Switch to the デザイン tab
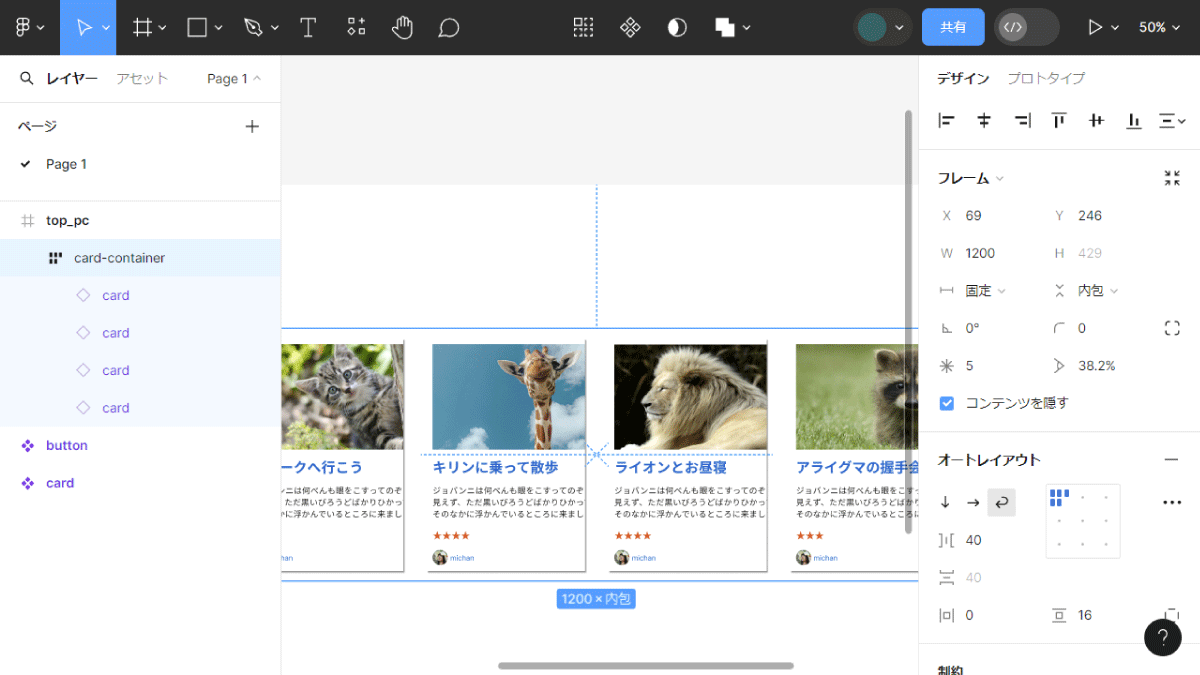The width and height of the screenshot is (1200, 675). point(963,78)
